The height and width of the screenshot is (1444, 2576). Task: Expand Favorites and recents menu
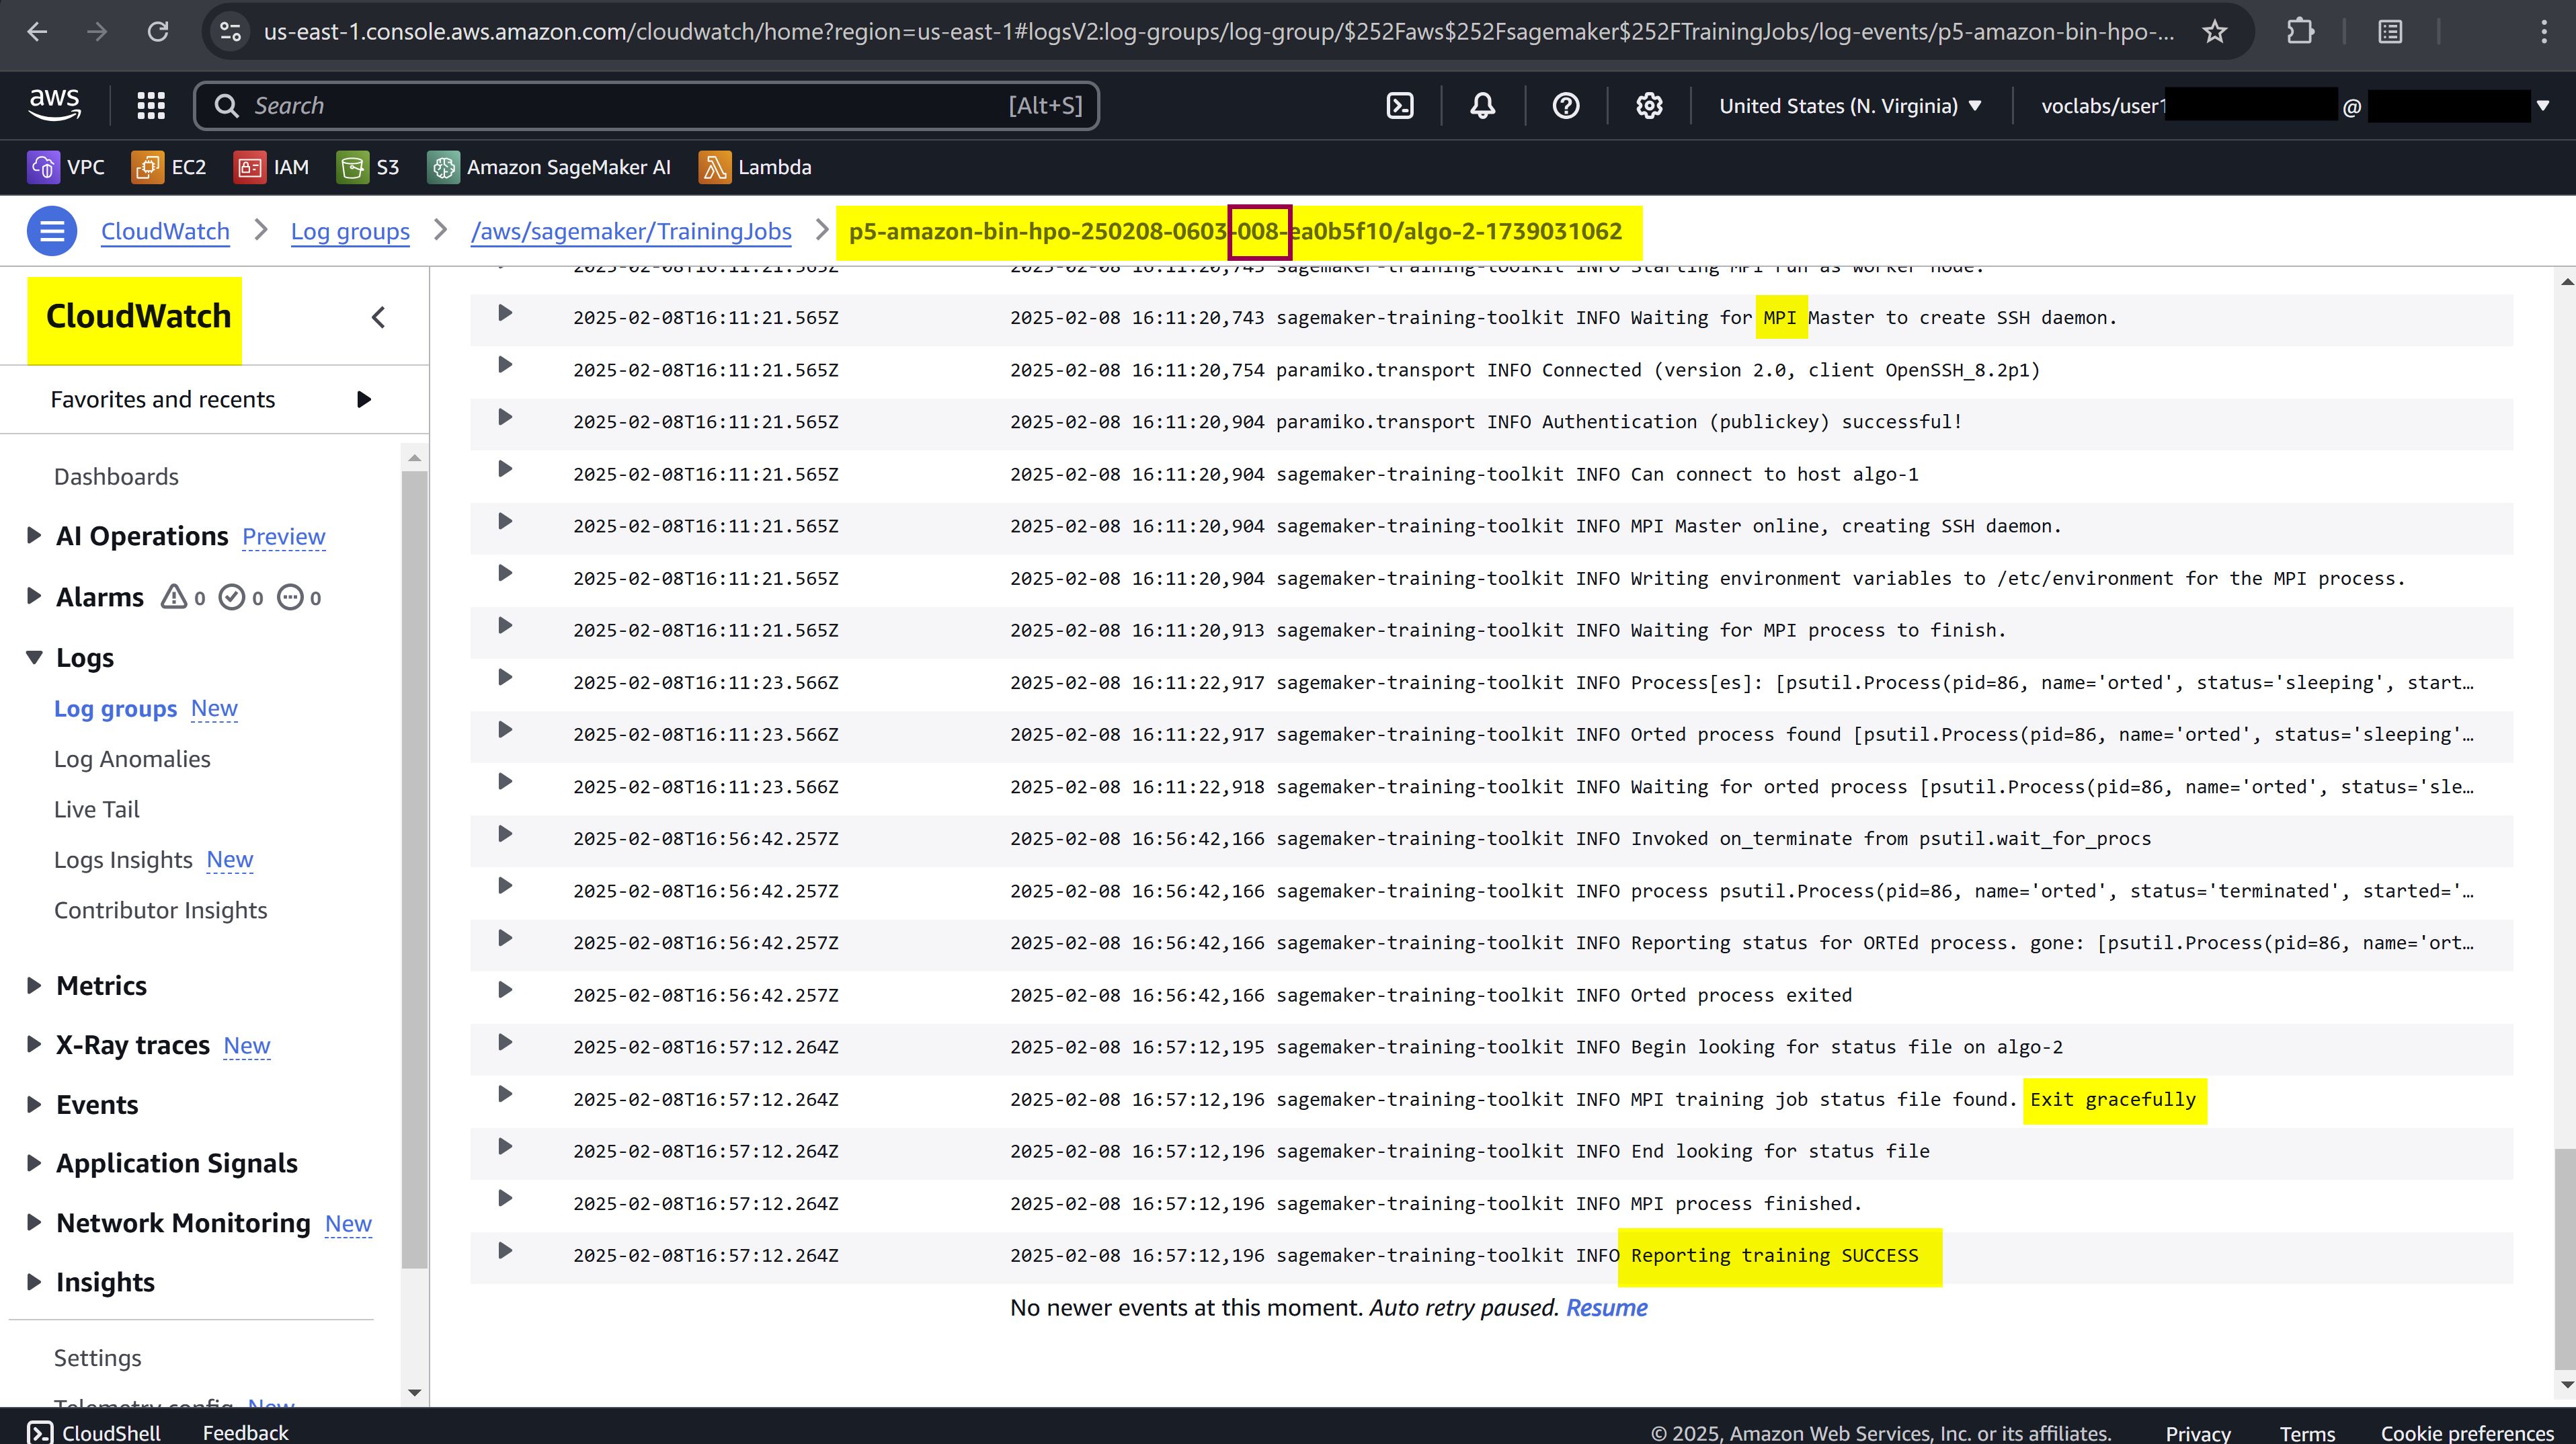[x=364, y=400]
